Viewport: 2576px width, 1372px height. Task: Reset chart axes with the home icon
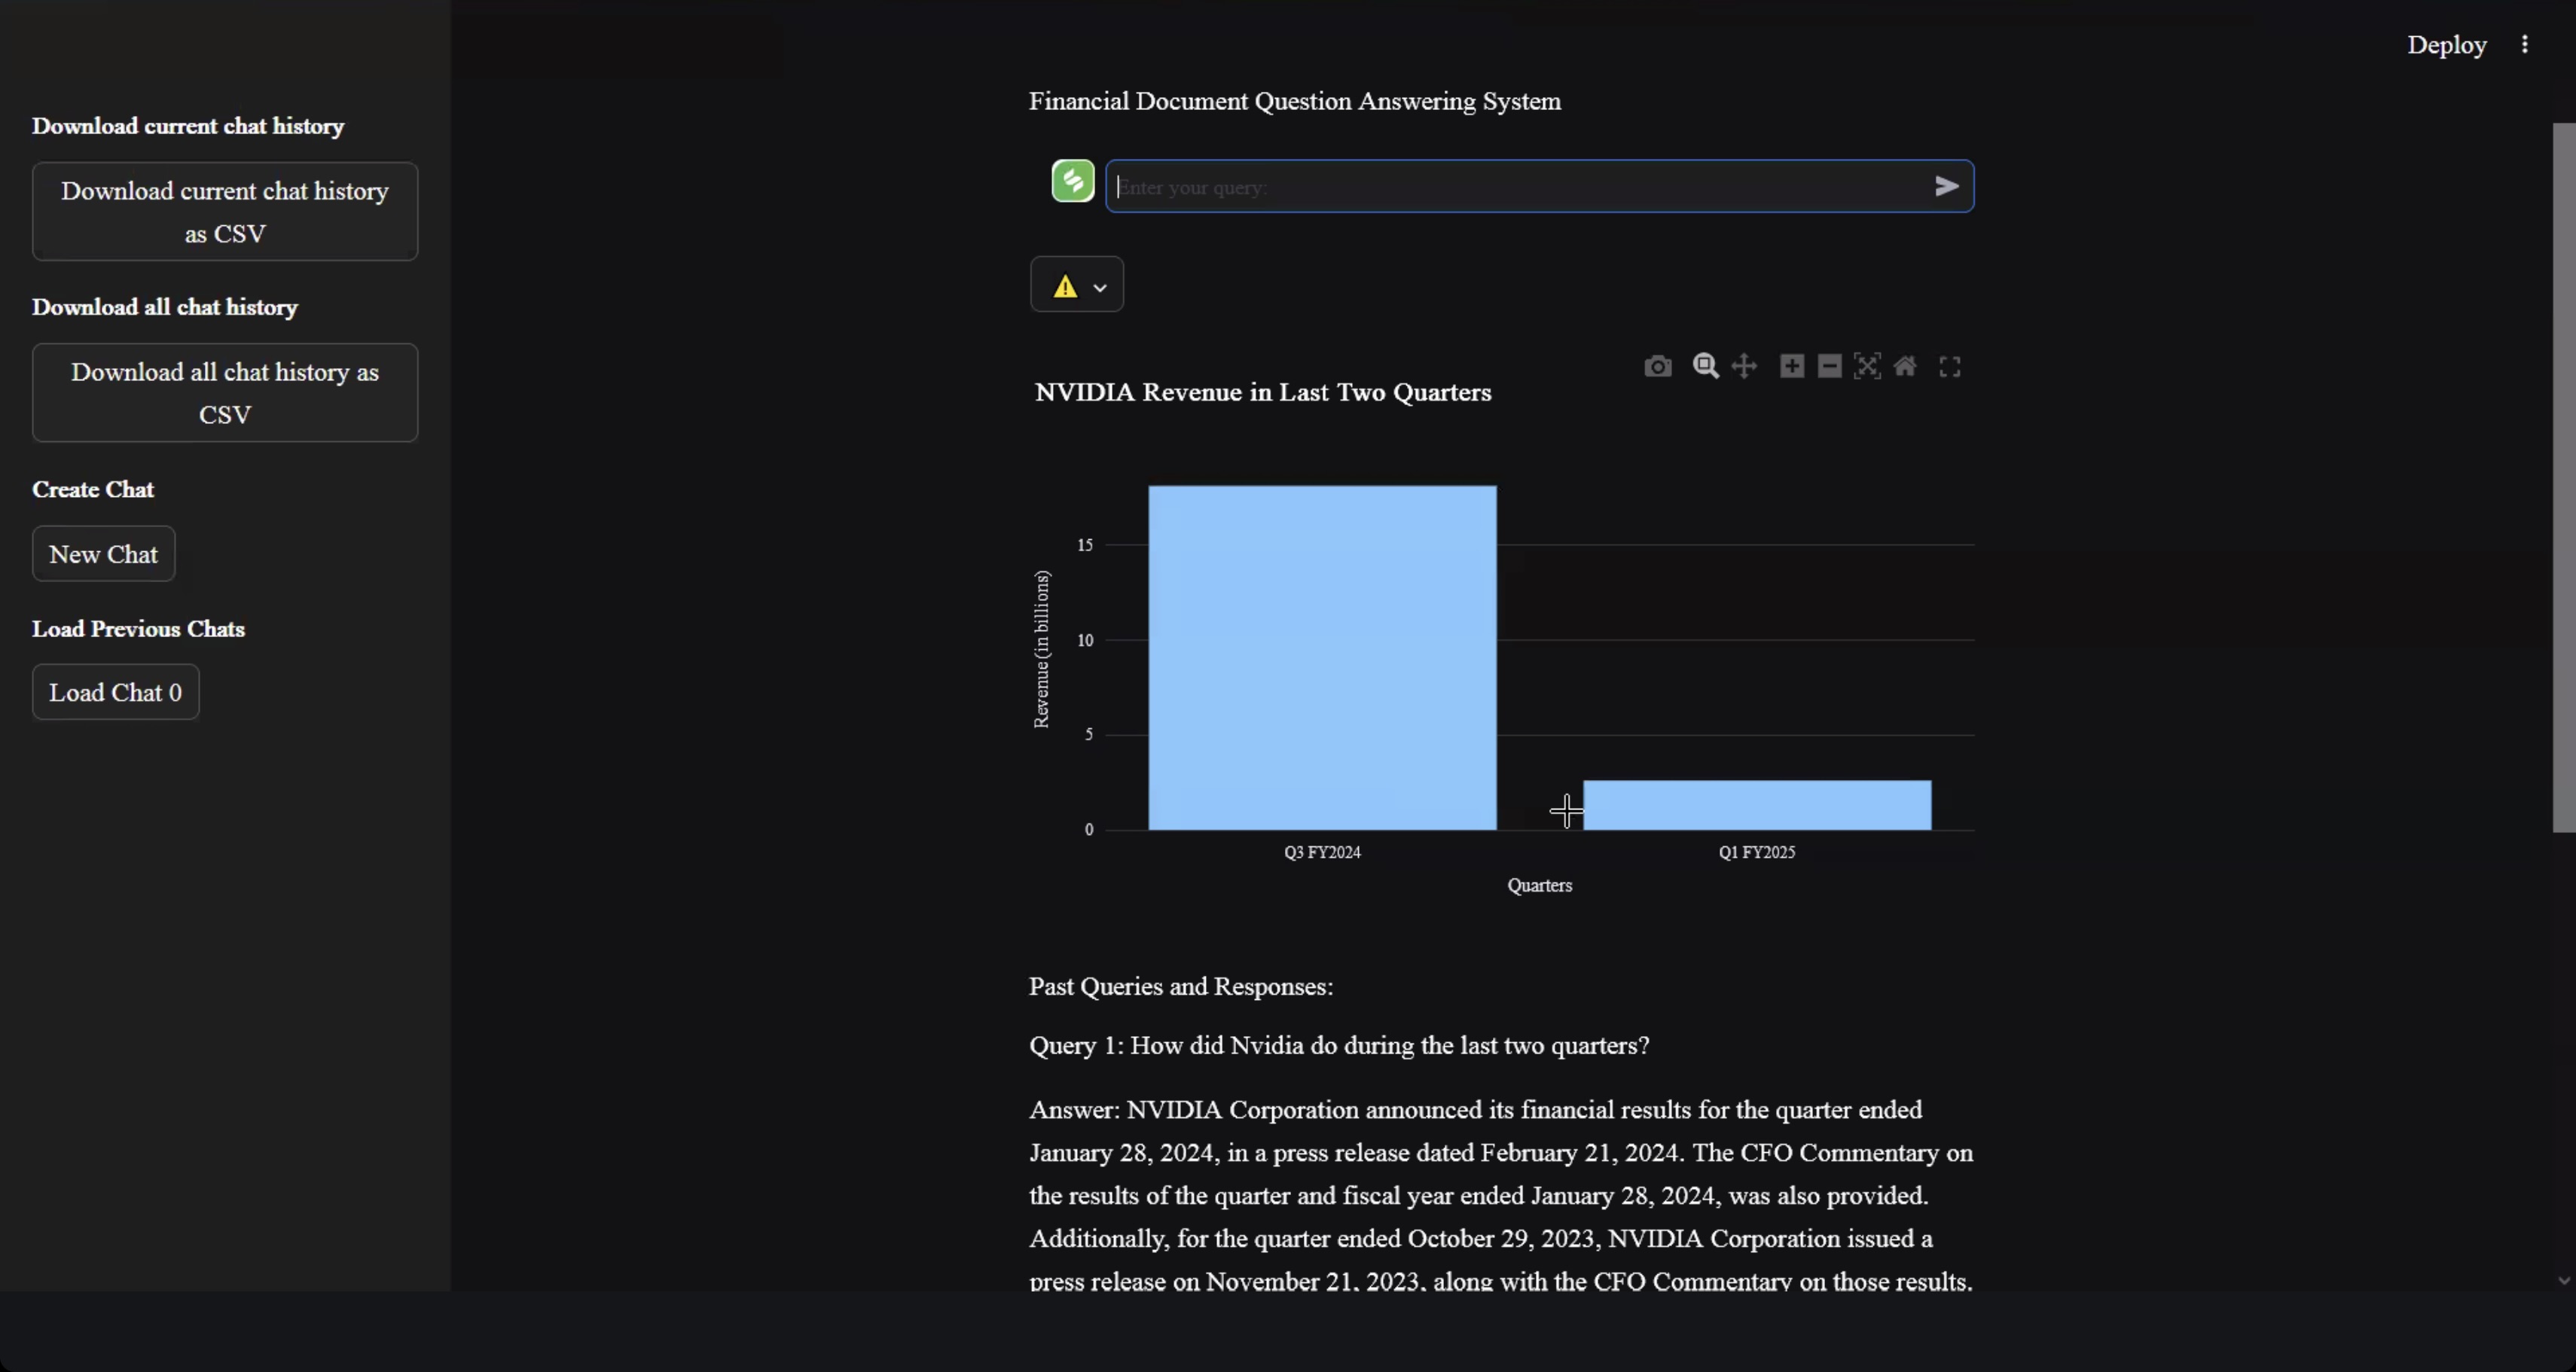point(1905,366)
